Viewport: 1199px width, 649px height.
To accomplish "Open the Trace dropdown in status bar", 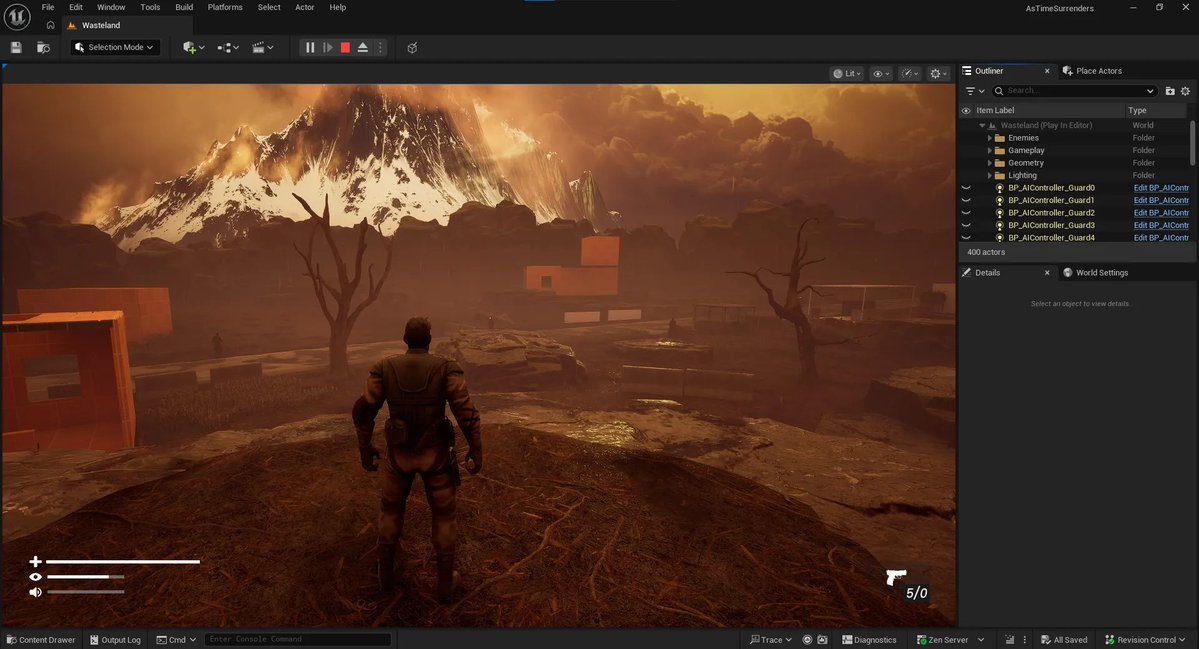I will (x=771, y=640).
